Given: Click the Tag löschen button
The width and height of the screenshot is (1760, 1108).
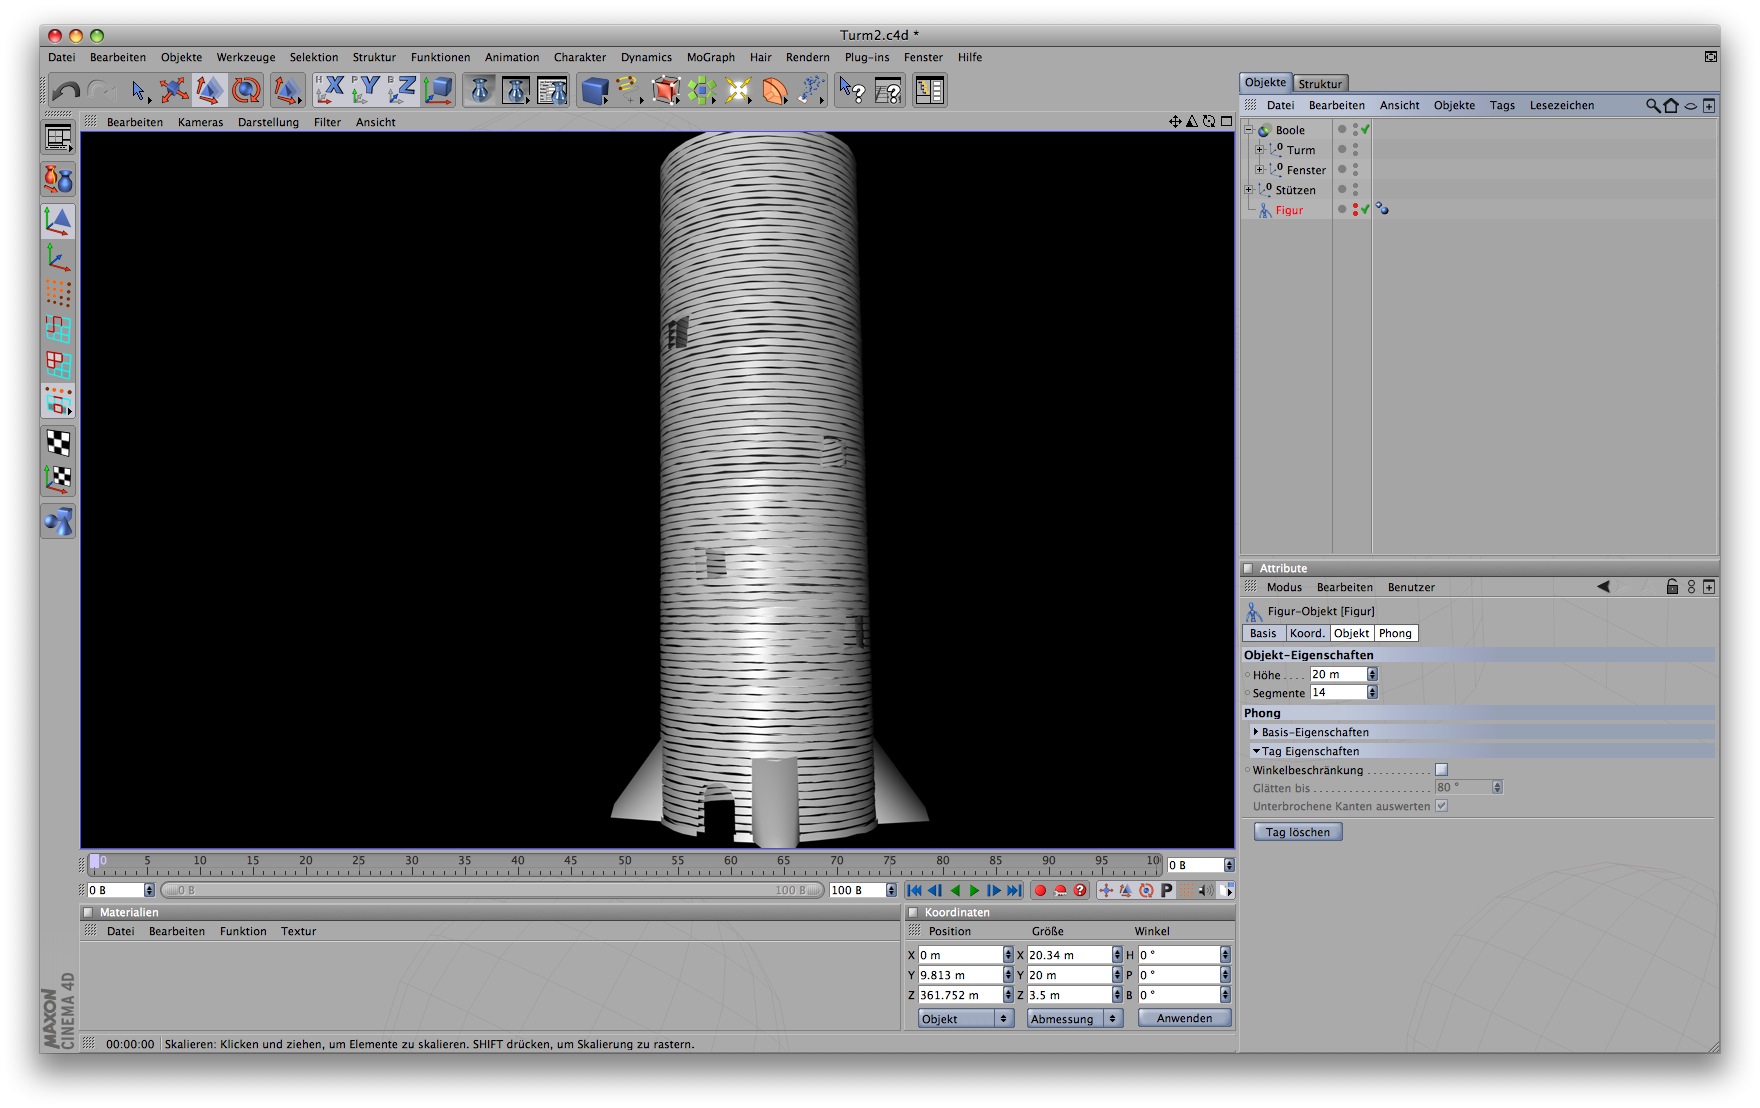Looking at the screenshot, I should click(1297, 832).
